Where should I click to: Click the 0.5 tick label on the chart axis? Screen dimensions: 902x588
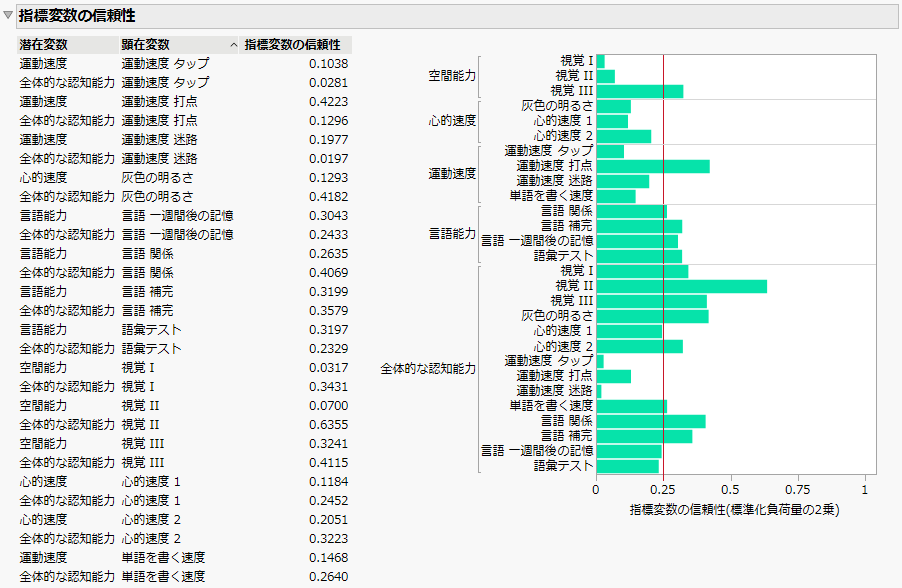pyautogui.click(x=731, y=490)
